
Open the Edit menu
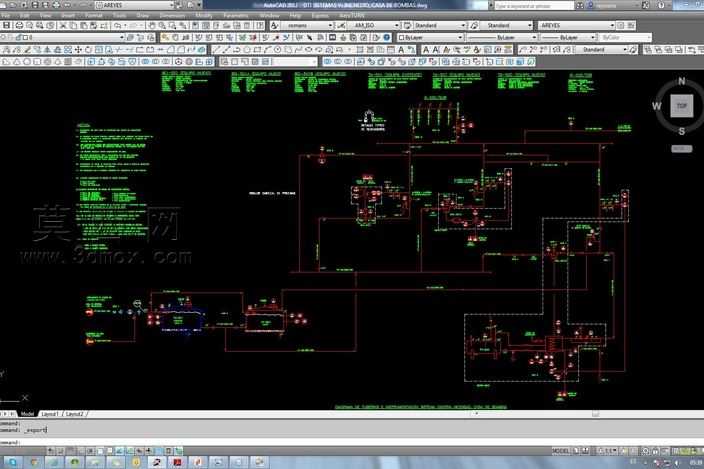pos(25,15)
